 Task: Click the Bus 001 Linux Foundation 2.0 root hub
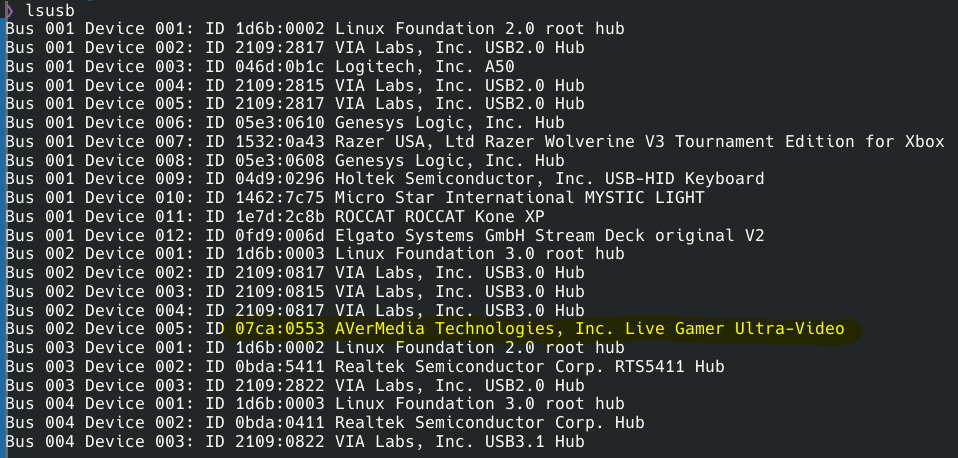click(315, 29)
